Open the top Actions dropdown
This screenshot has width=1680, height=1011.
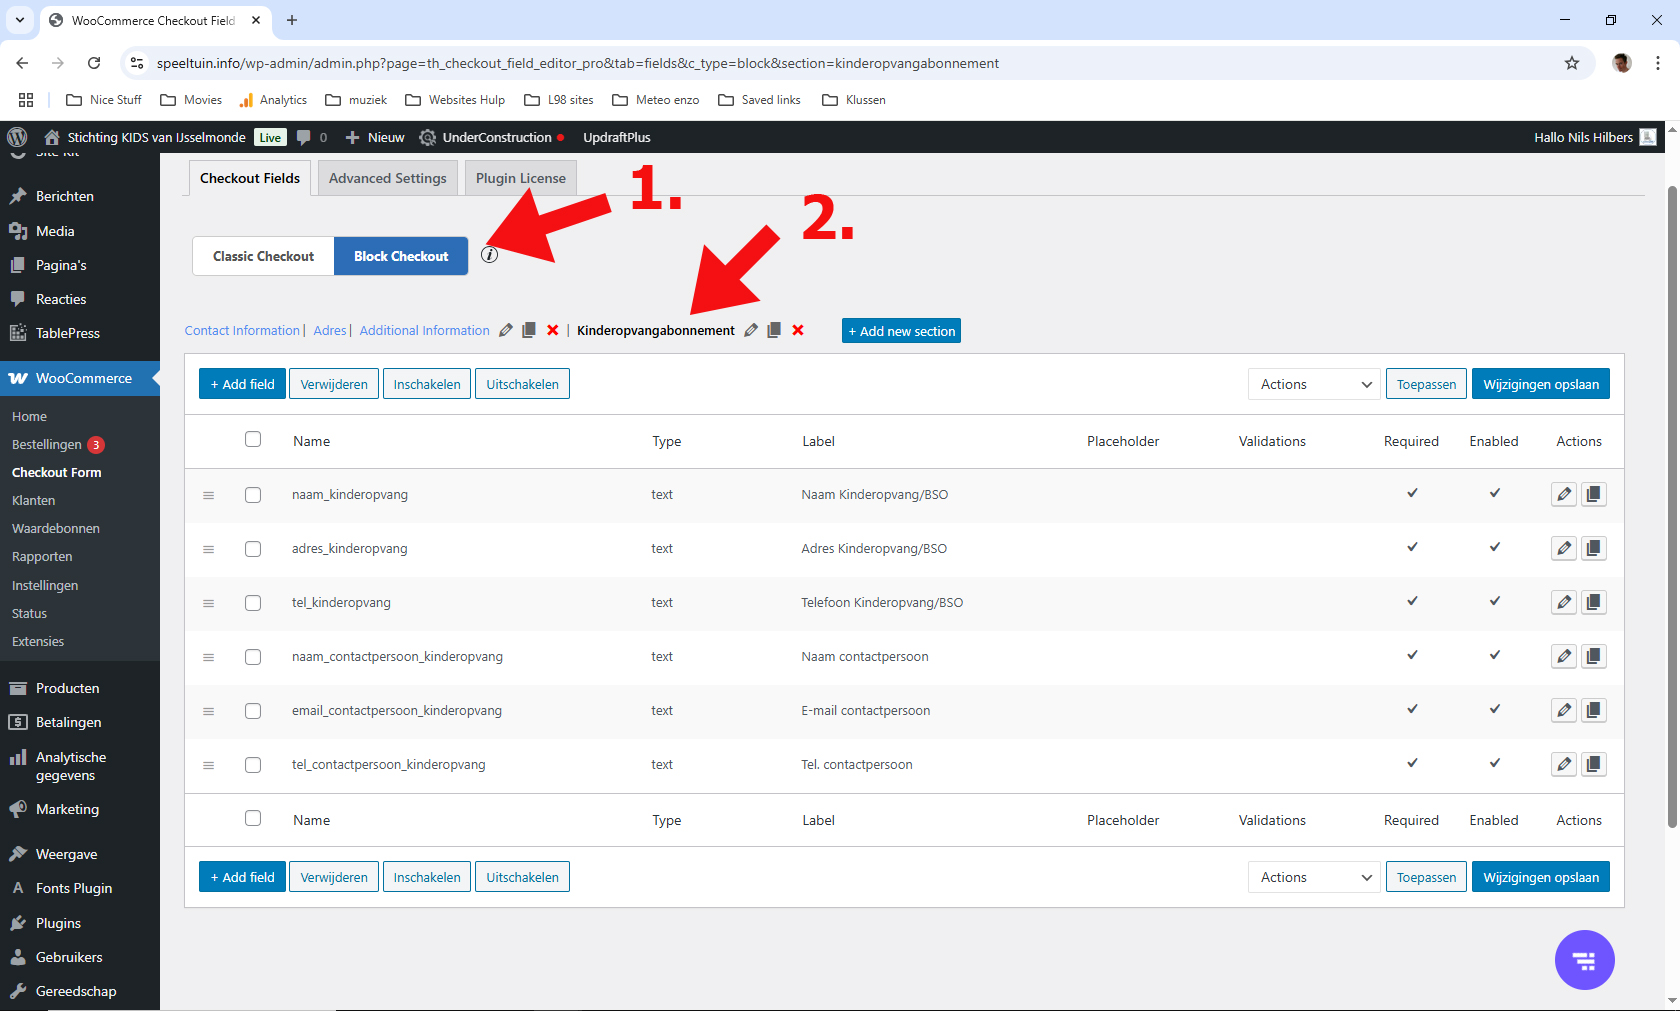coord(1314,385)
